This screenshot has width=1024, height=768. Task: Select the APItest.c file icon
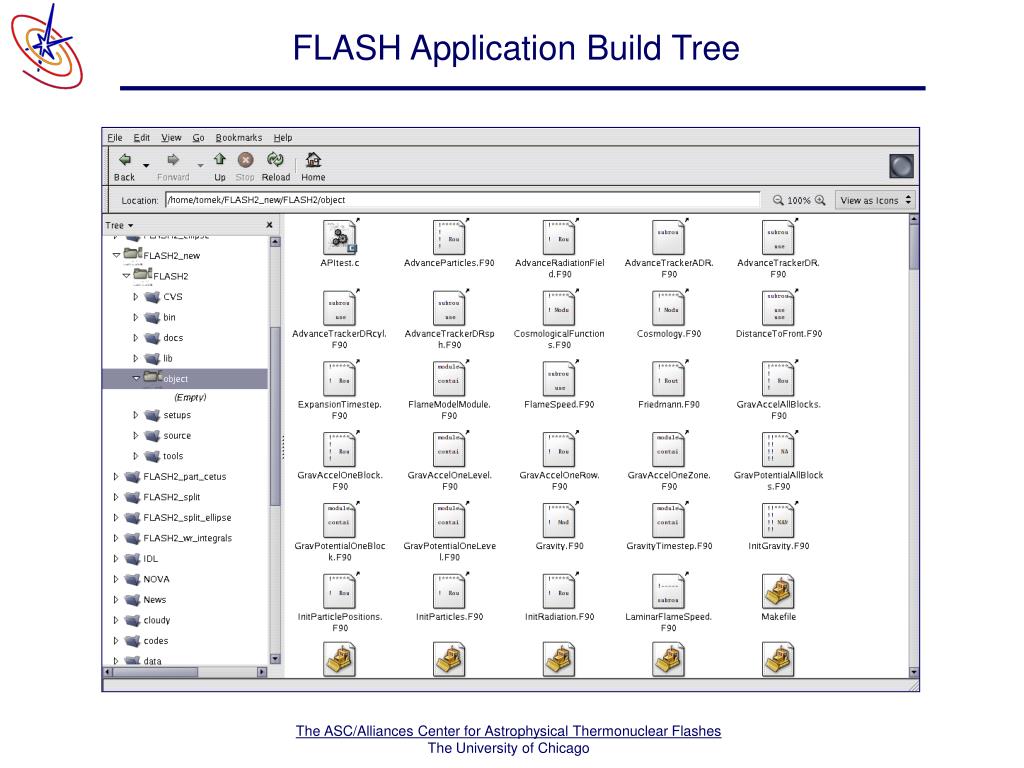340,238
